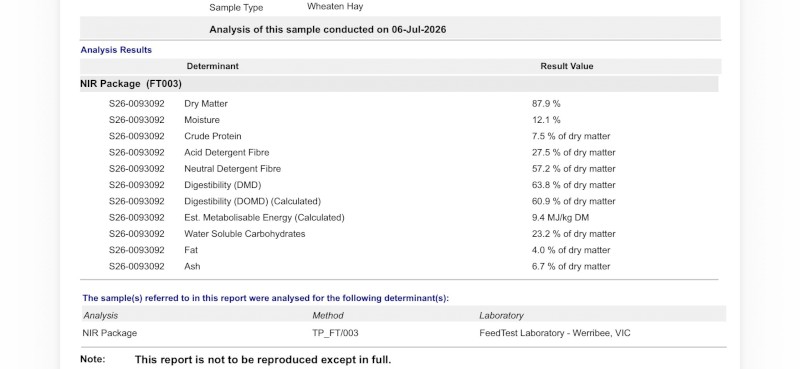Select the method code 'TP_FT/003'
This screenshot has width=800, height=369.
click(x=335, y=333)
